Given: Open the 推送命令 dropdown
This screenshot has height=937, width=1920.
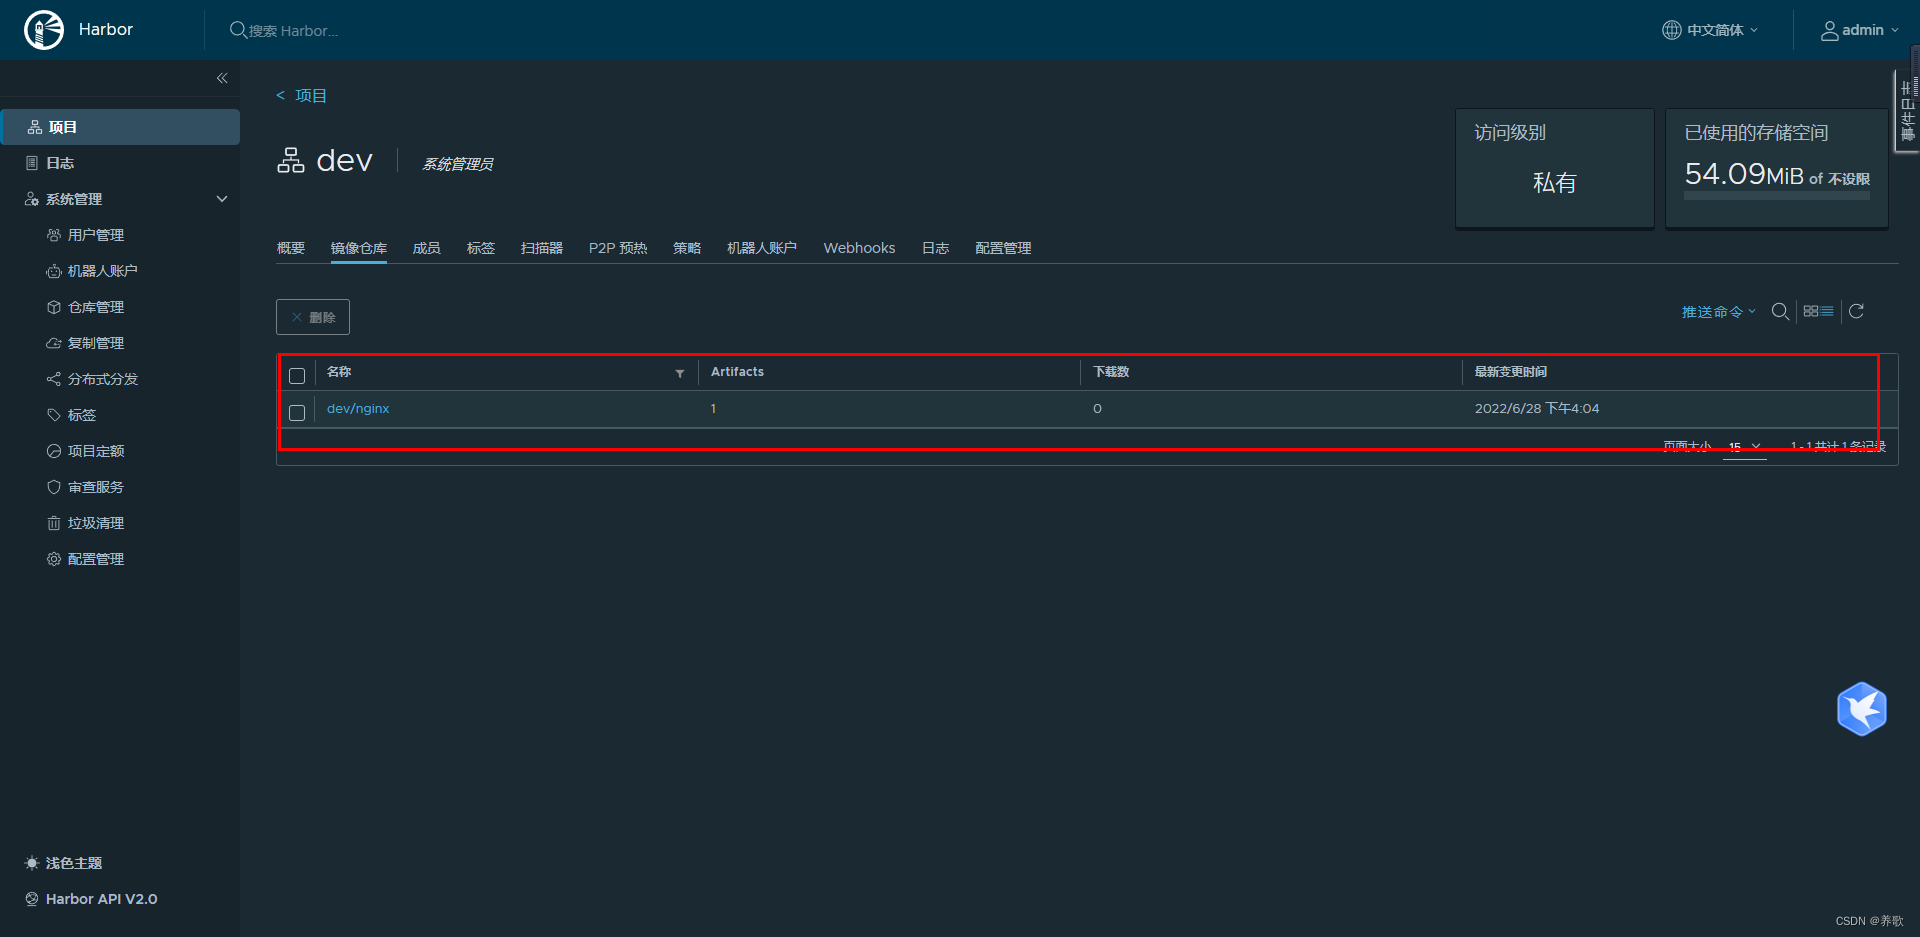Looking at the screenshot, I should [x=1718, y=312].
